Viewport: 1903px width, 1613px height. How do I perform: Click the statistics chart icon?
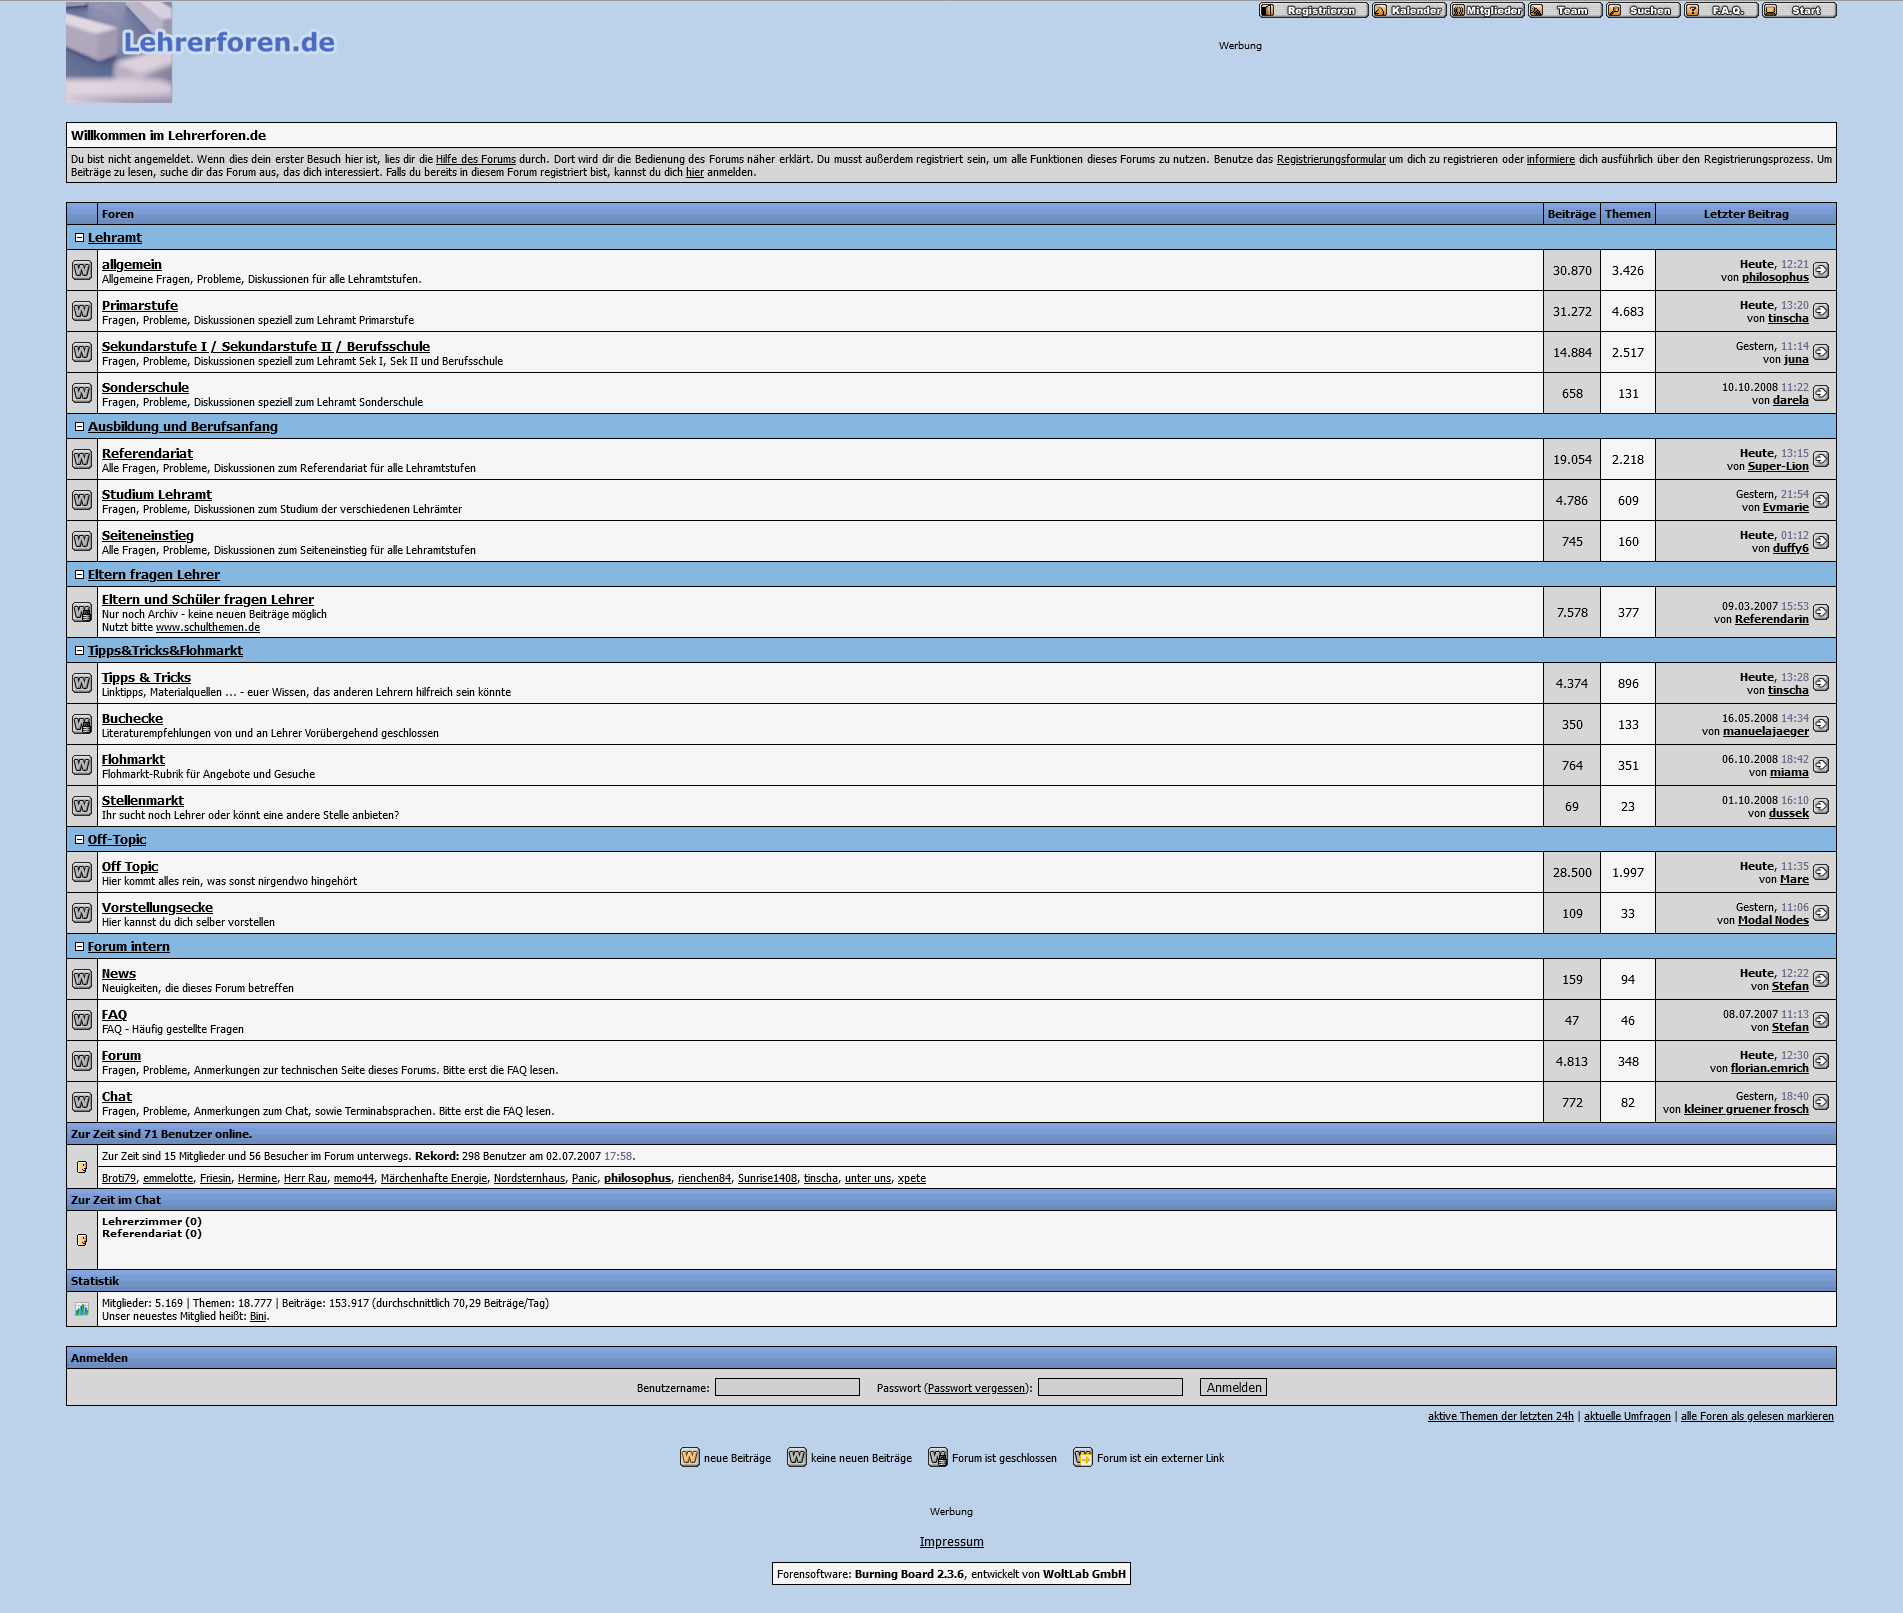(x=82, y=1309)
